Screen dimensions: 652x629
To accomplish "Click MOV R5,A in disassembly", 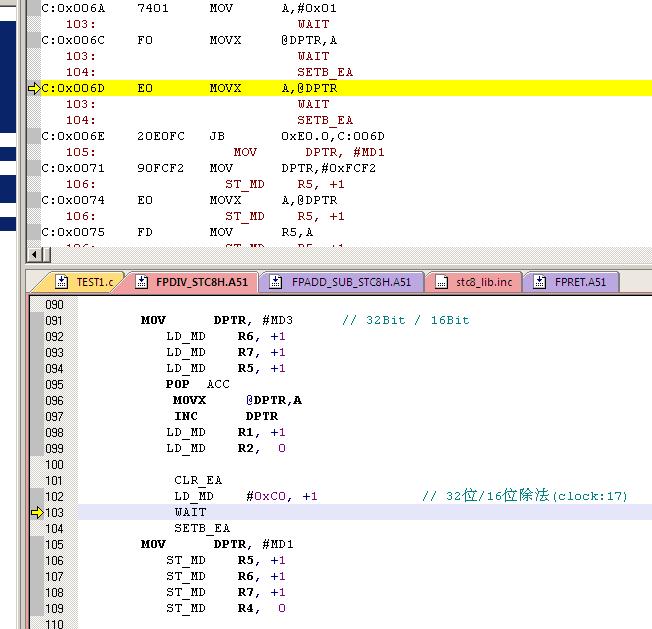I will tap(261, 232).
